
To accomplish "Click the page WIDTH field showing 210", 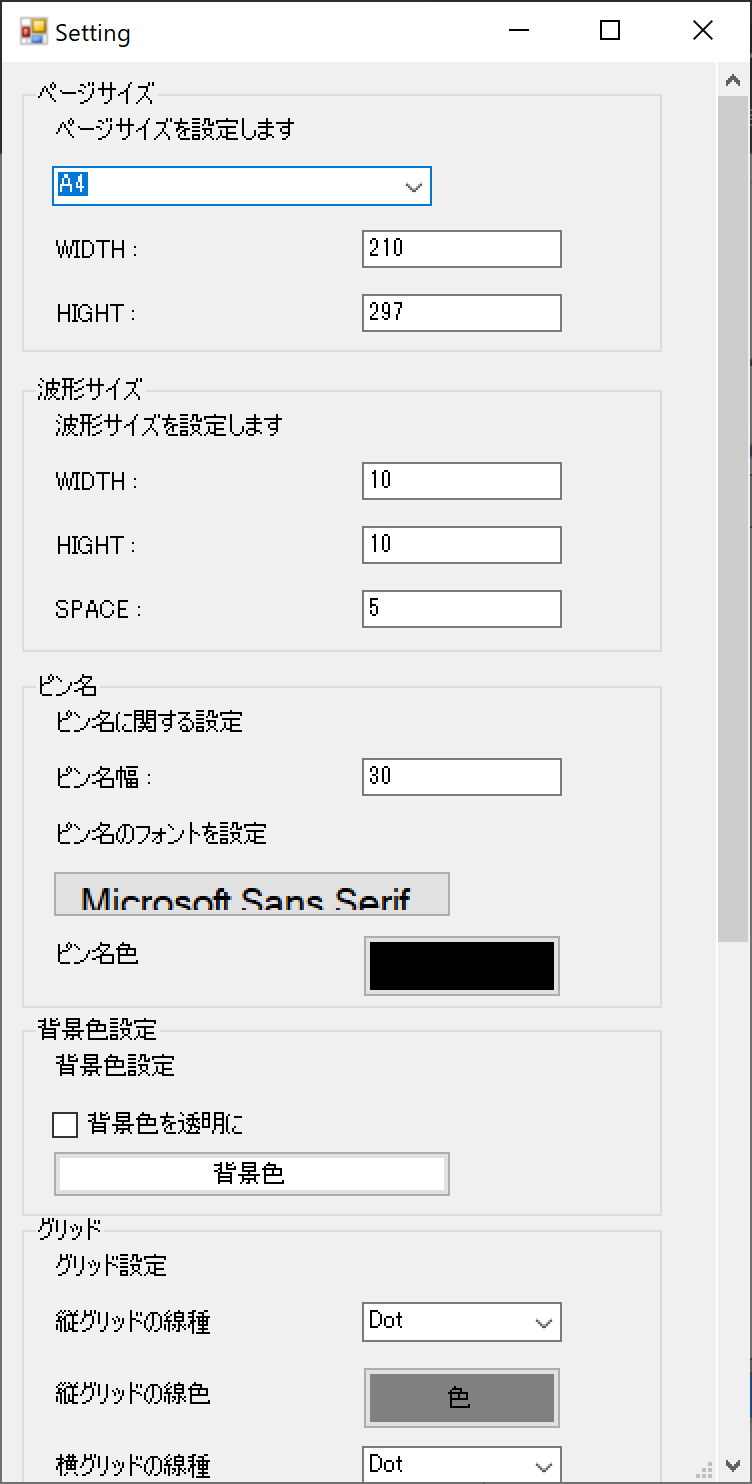I will (462, 249).
